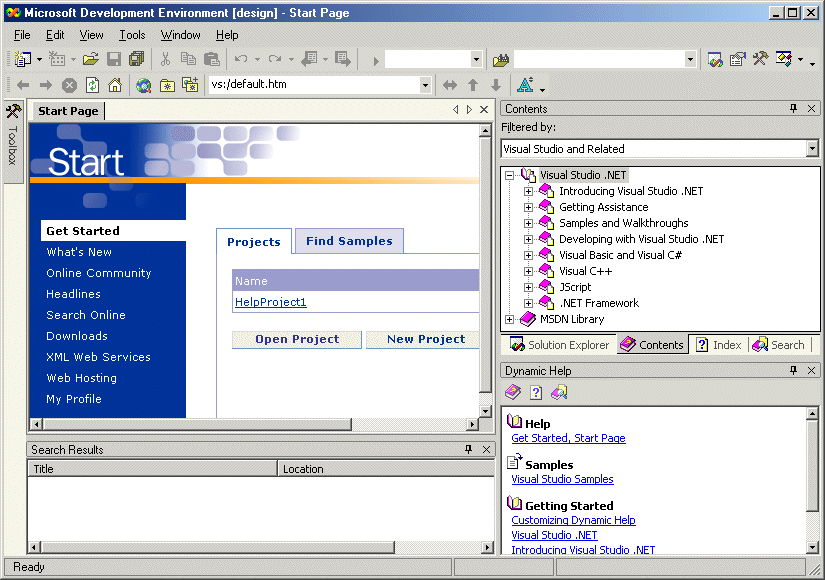Click the Find in Files binoculars-folder icon
825x580 pixels.
click(x=501, y=60)
